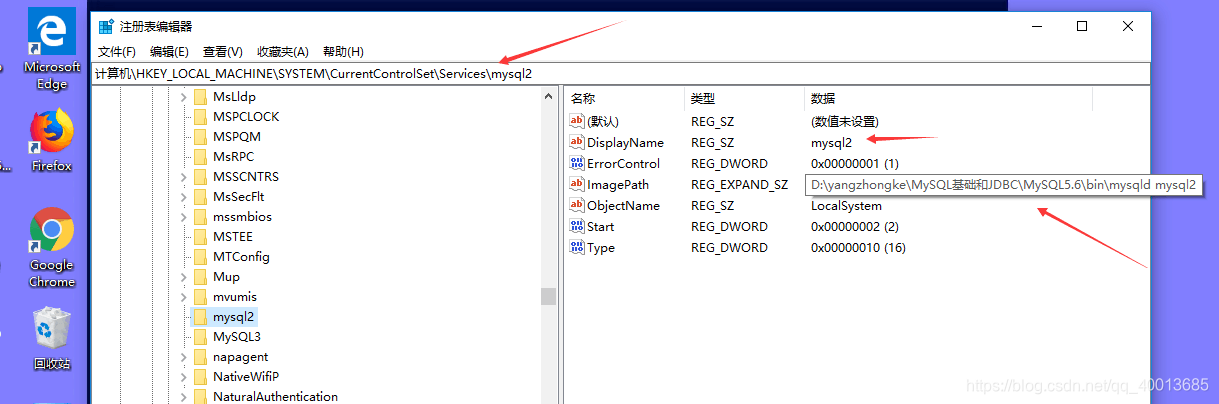This screenshot has width=1219, height=404.
Task: Click the (默认) string value icon
Action: pyautogui.click(x=576, y=121)
